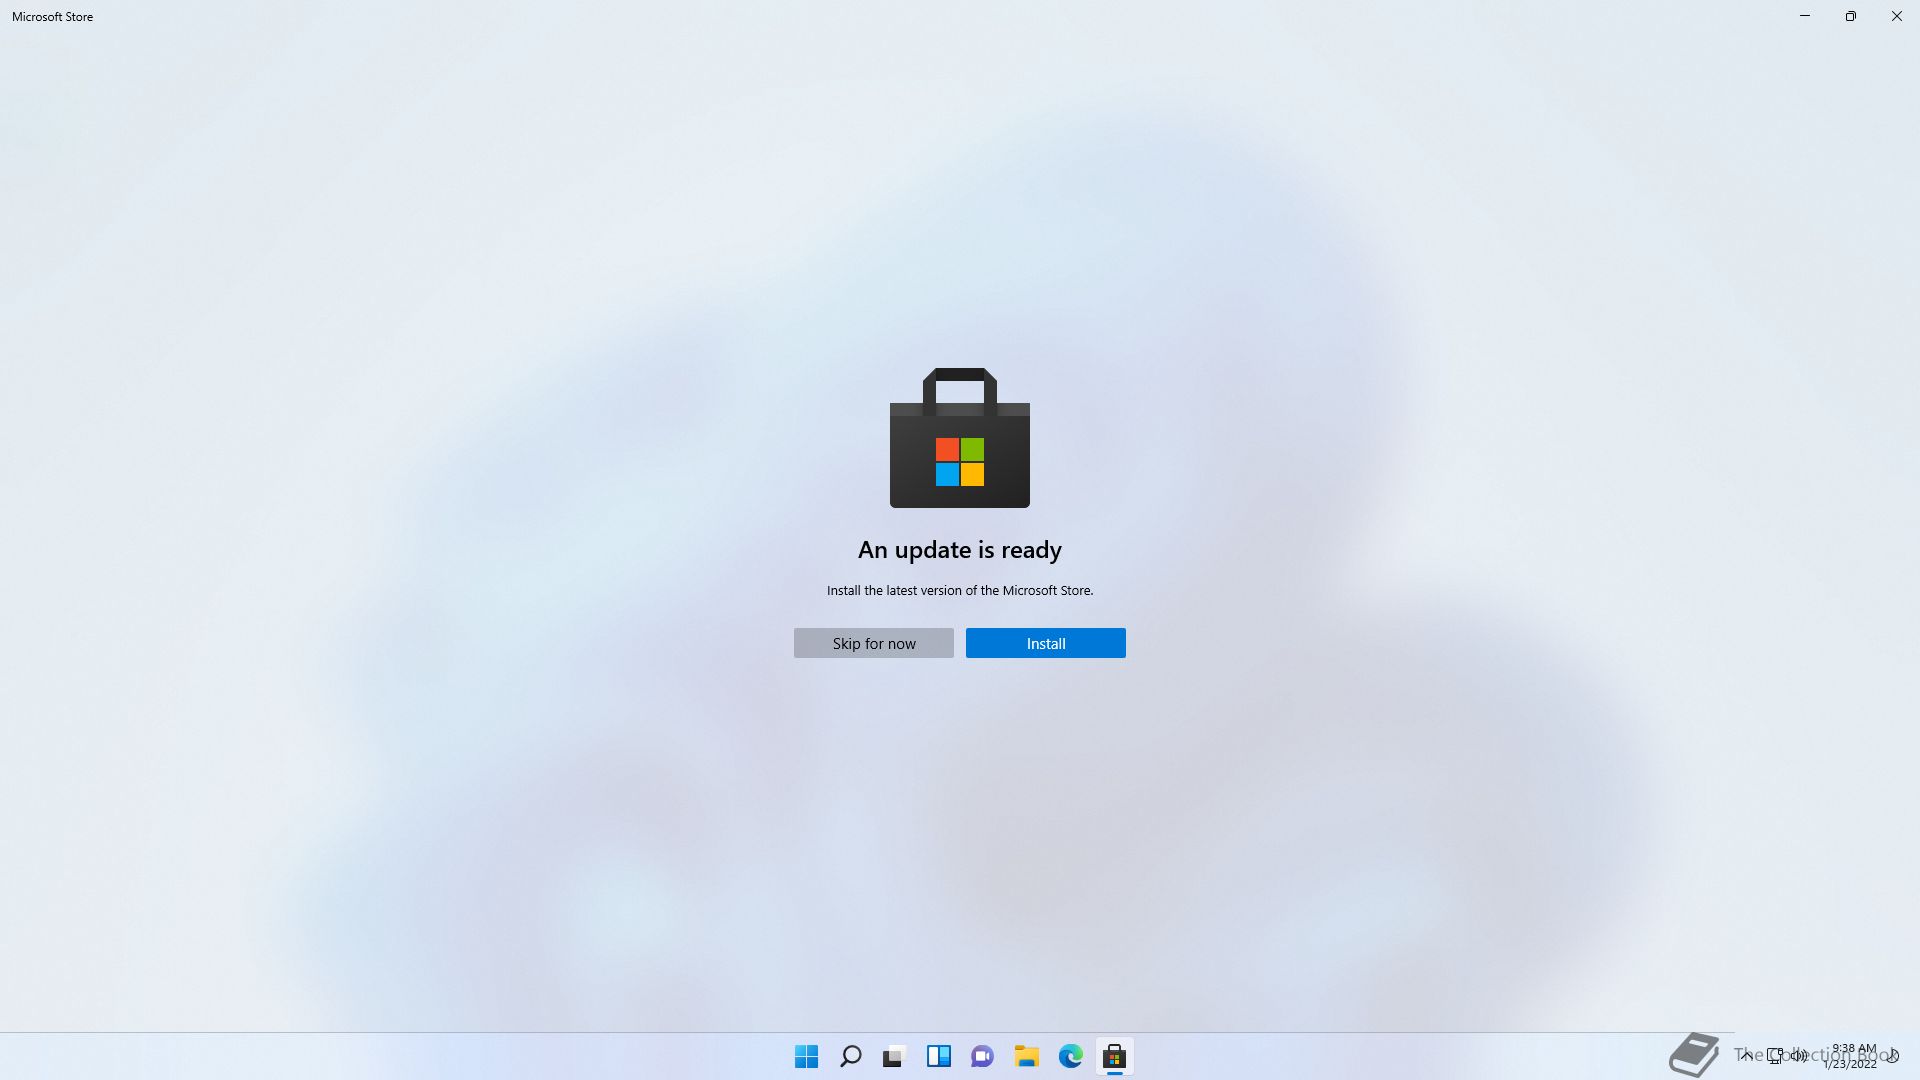Select Microsoft Store taskbar icon

(1114, 1056)
